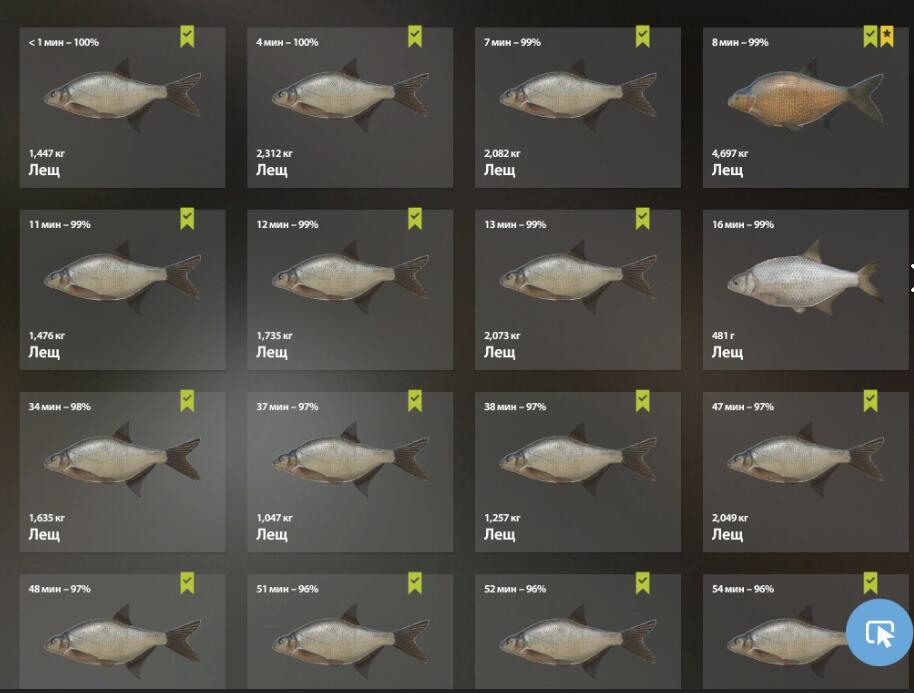The image size is (914, 693).
Task: Click the Лещ label under 1,257 кг
Action: 500,534
